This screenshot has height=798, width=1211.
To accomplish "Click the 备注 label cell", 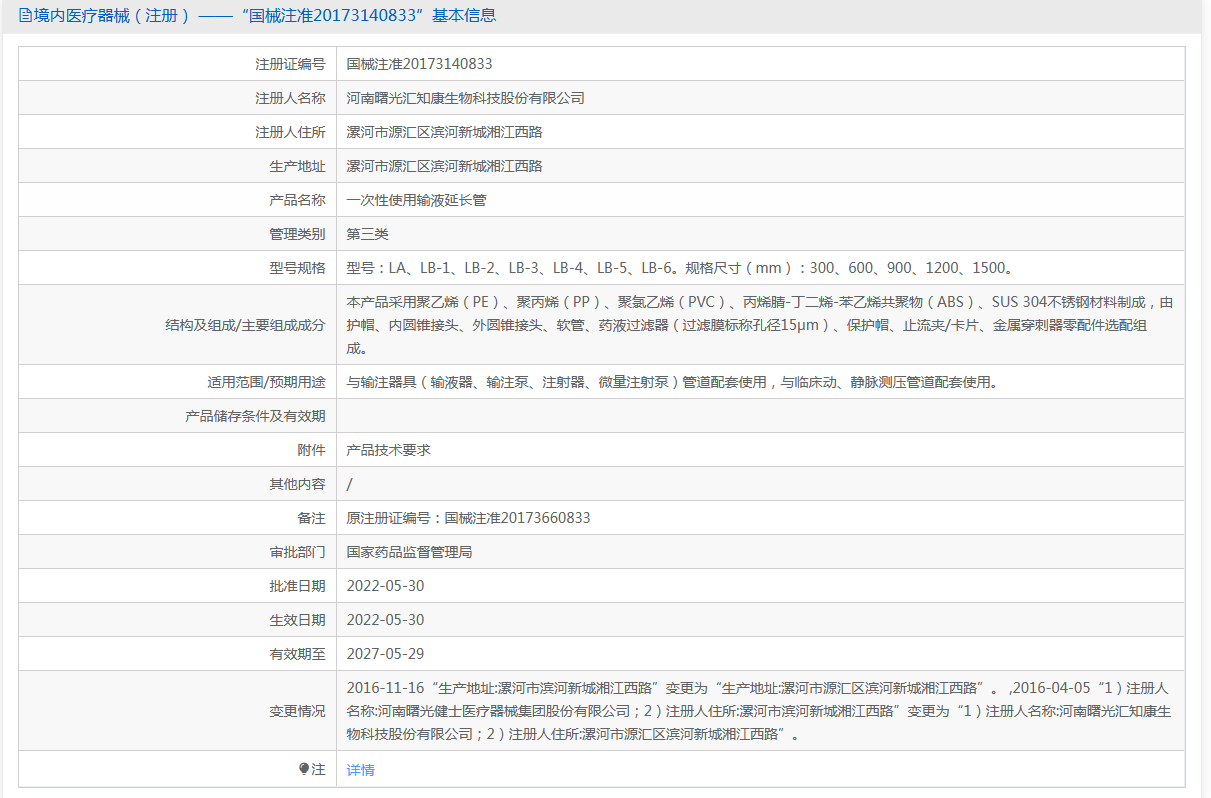I will point(177,518).
